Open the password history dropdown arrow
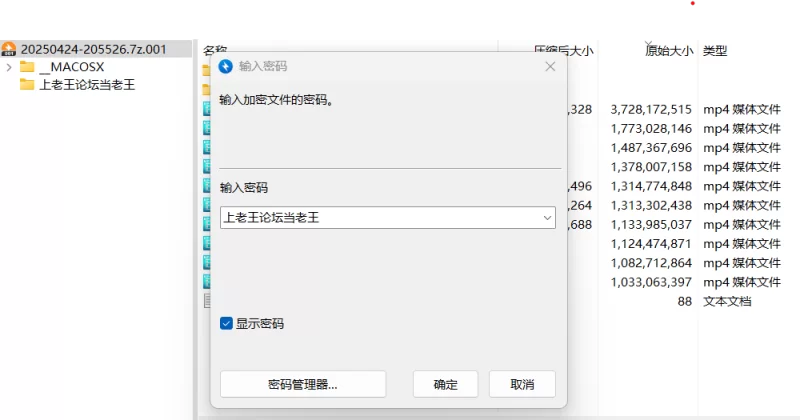Image resolution: width=800 pixels, height=420 pixels. tap(547, 218)
